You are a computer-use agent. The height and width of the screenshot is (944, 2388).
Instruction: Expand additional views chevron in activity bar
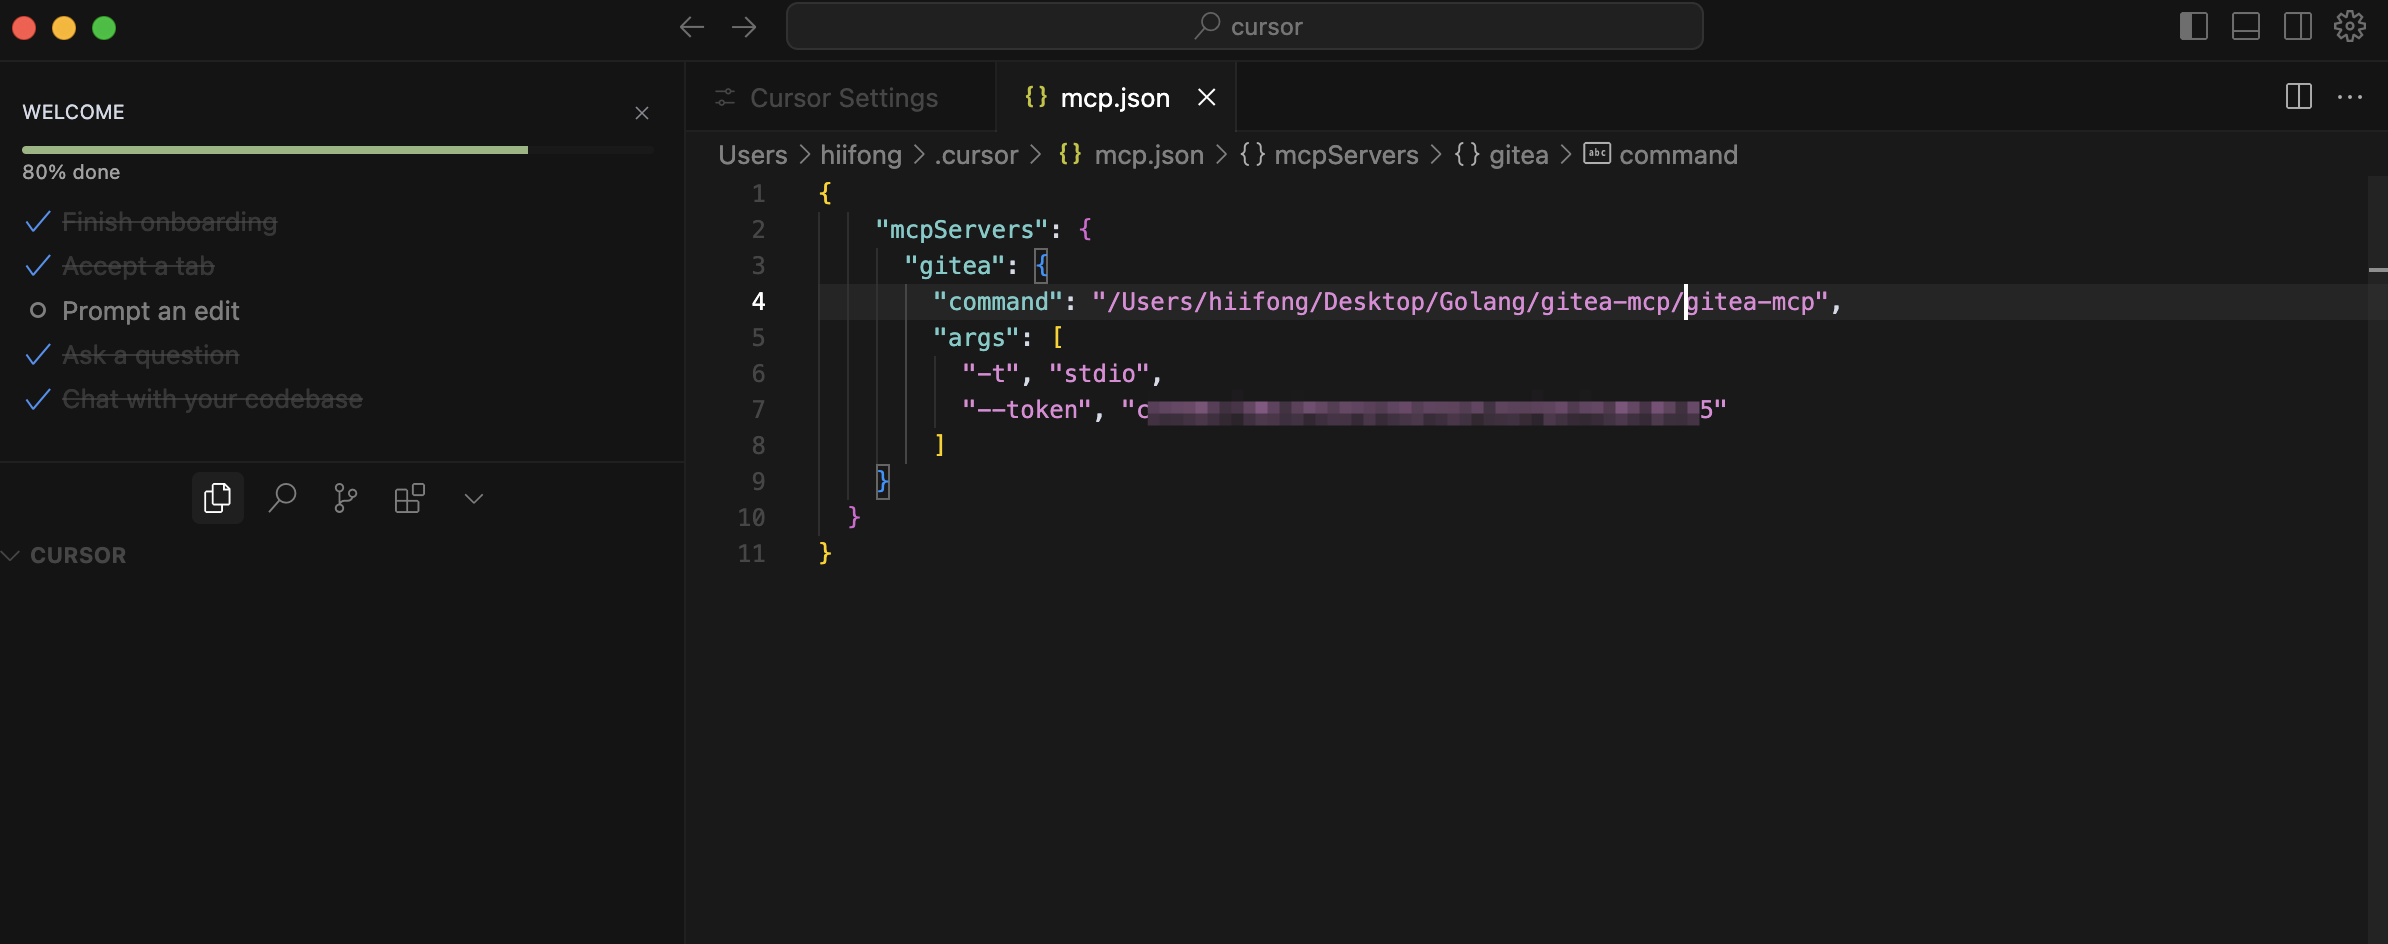[x=474, y=498]
